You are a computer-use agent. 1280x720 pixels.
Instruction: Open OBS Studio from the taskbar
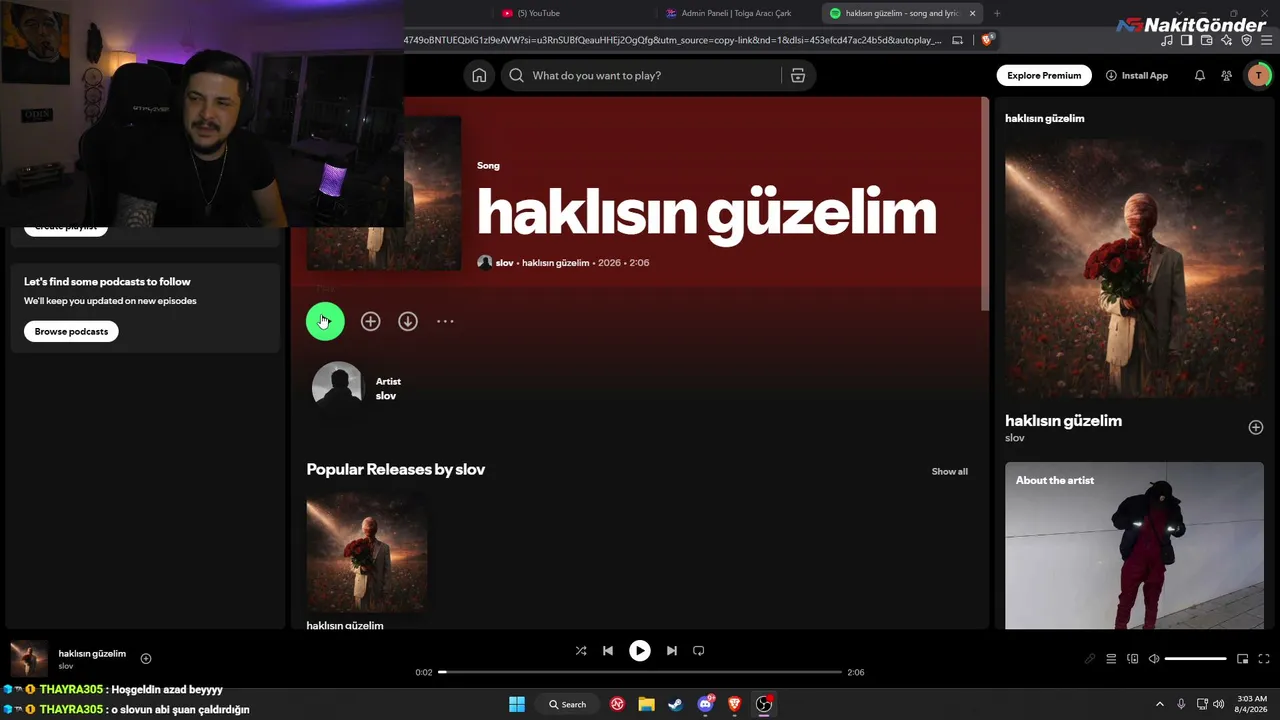[x=764, y=704]
